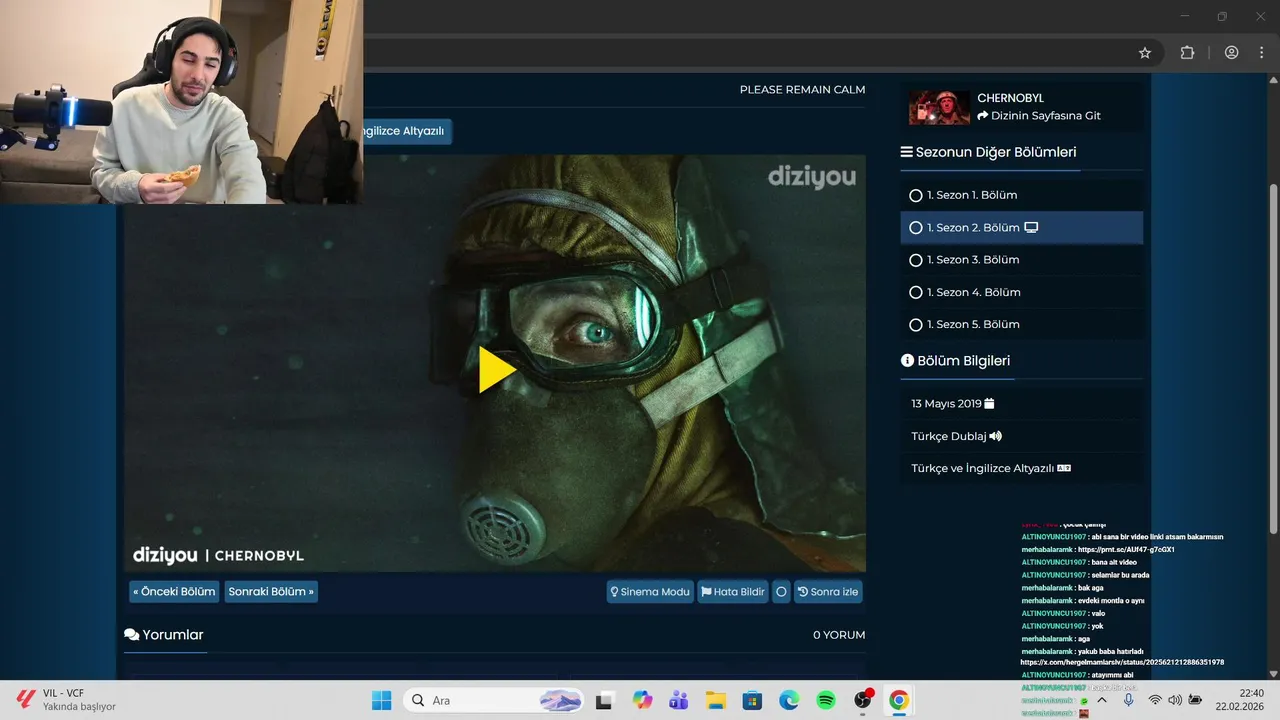Open Wi-Fi network settings in tray
The height and width of the screenshot is (720, 1280).
[1155, 700]
